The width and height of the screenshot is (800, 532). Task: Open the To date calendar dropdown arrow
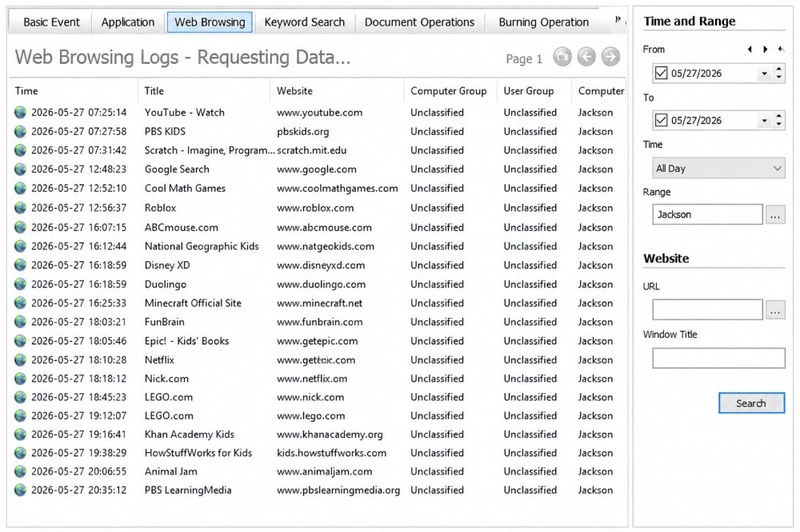pos(764,121)
